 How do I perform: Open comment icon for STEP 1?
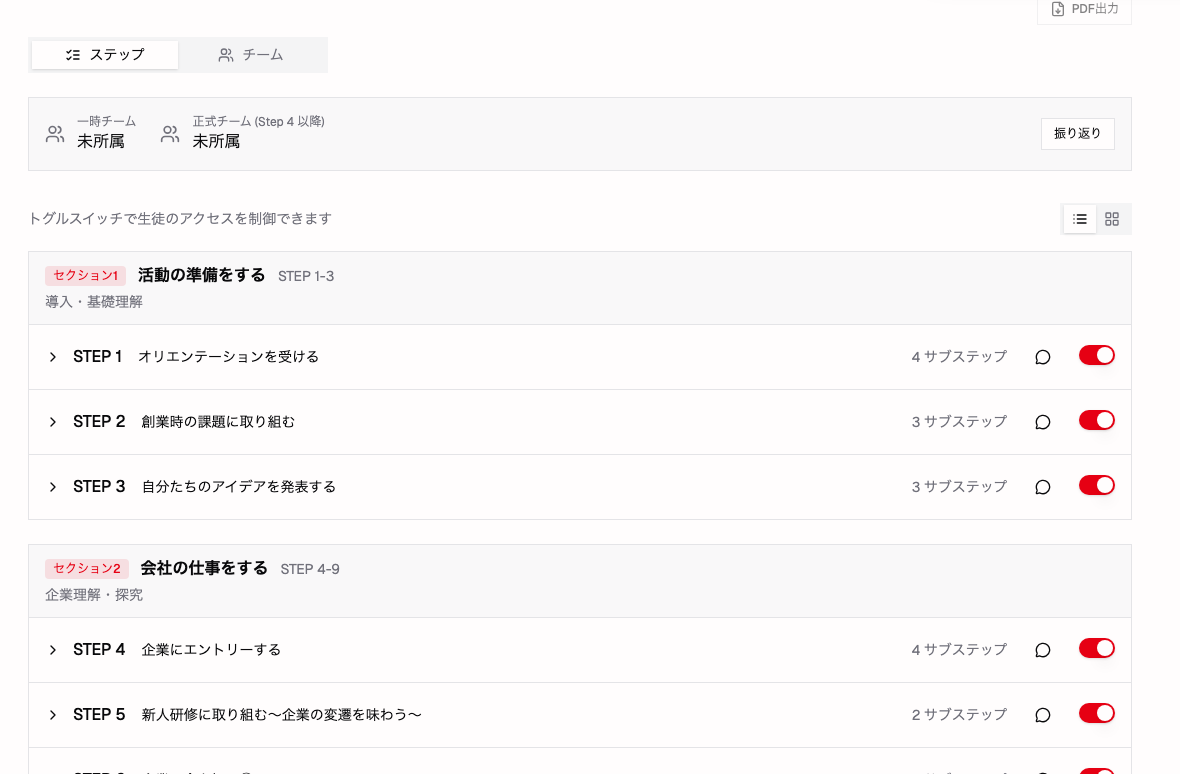pyautogui.click(x=1042, y=357)
